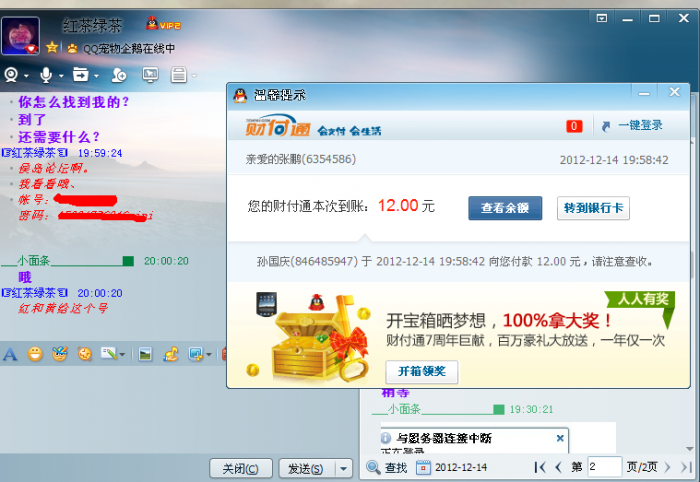
Task: Go to next history page
Action: click(667, 468)
